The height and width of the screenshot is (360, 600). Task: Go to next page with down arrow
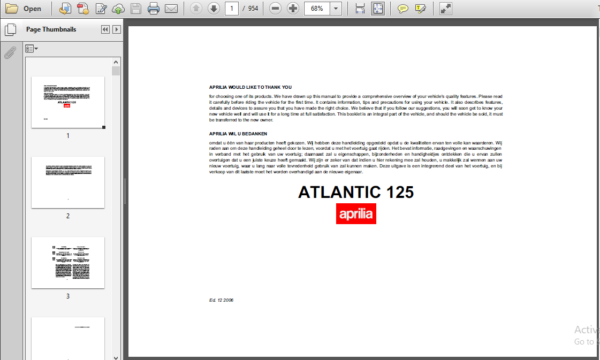click(x=214, y=8)
